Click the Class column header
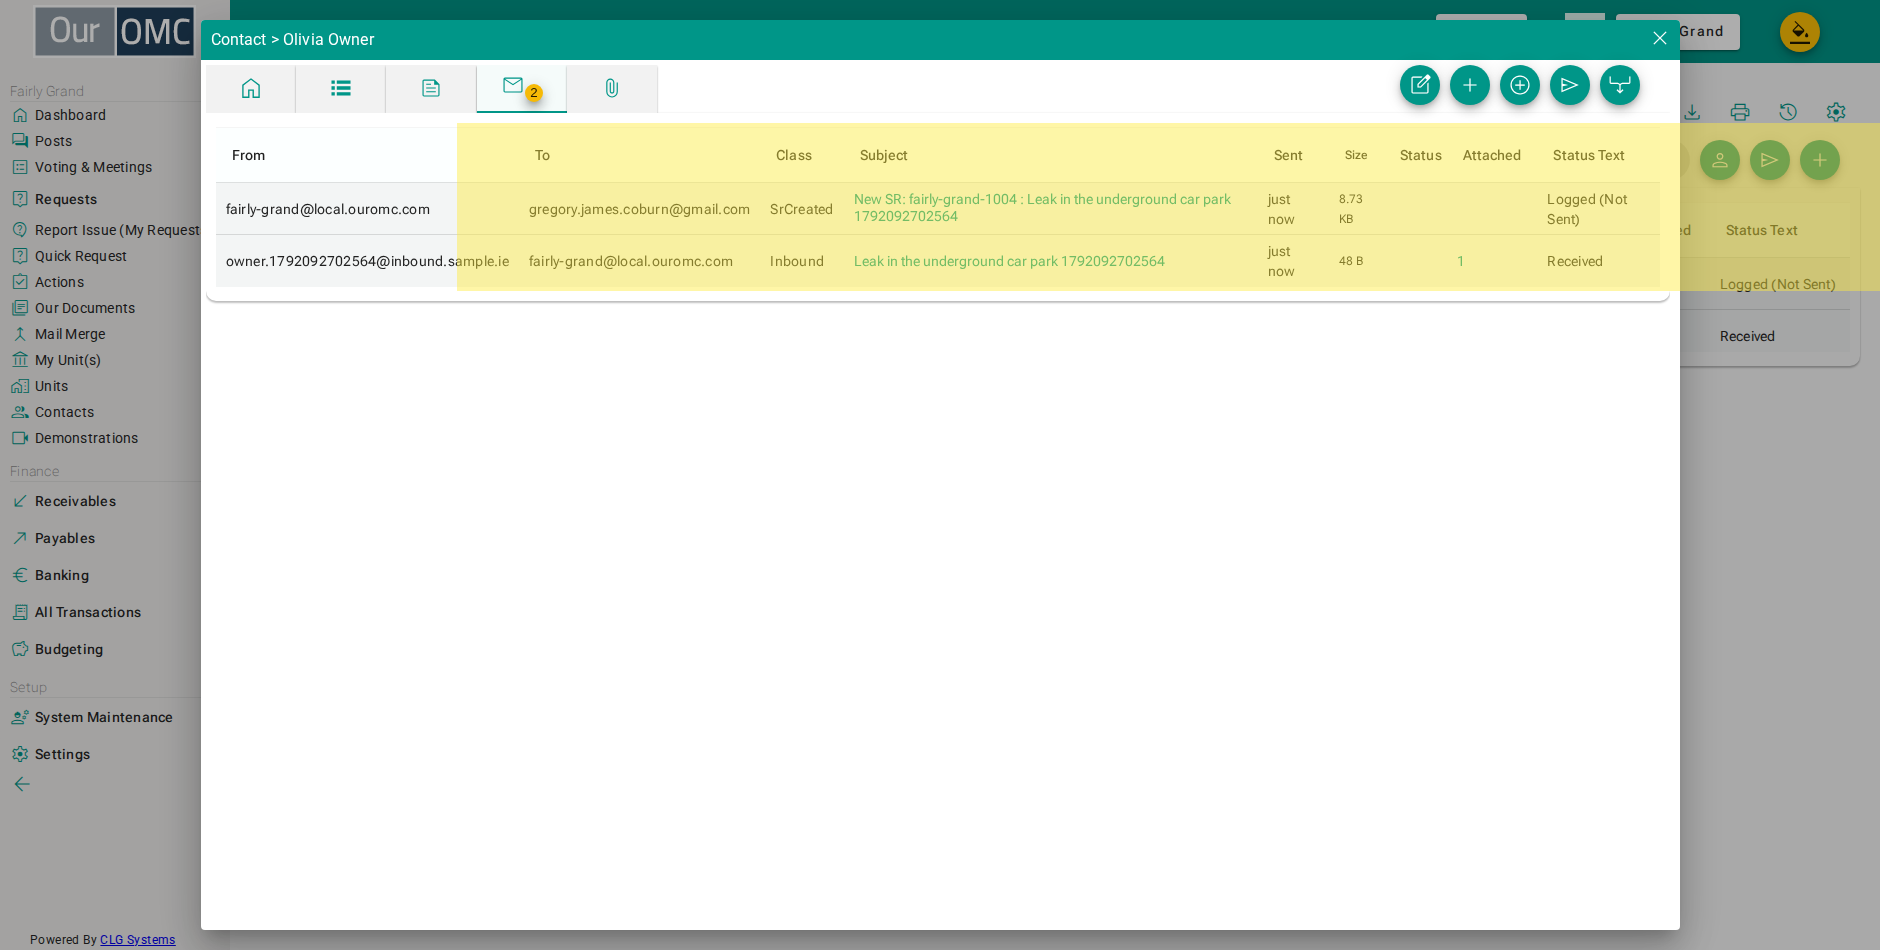Screen dimensions: 1880x950 pos(794,155)
